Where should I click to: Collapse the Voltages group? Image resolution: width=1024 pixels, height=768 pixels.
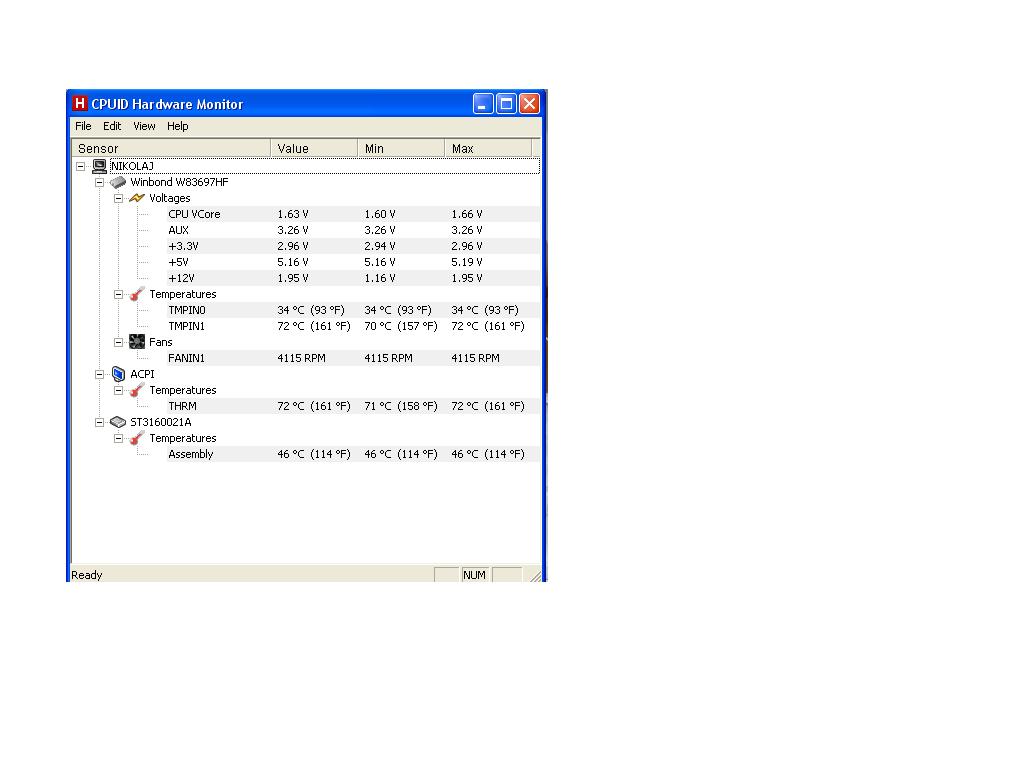118,199
